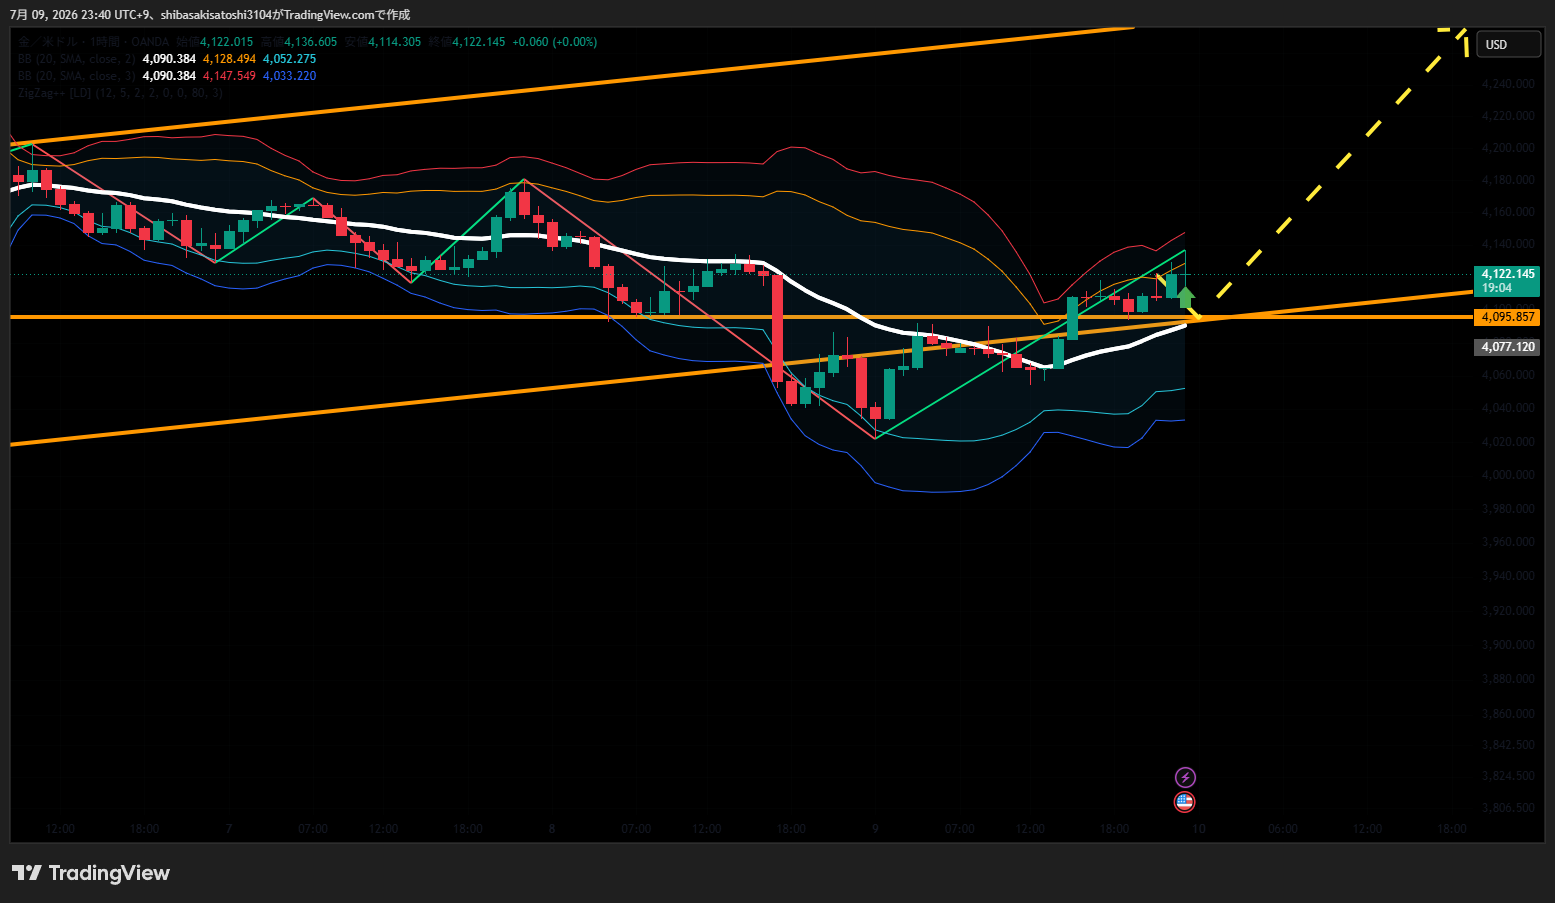This screenshot has height=903, width=1555.
Task: Click the purple lightning event icon
Action: pyautogui.click(x=1185, y=777)
